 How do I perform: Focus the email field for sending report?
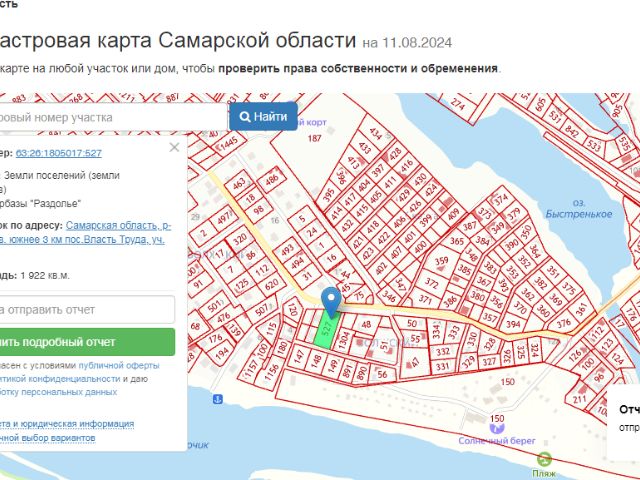87,310
